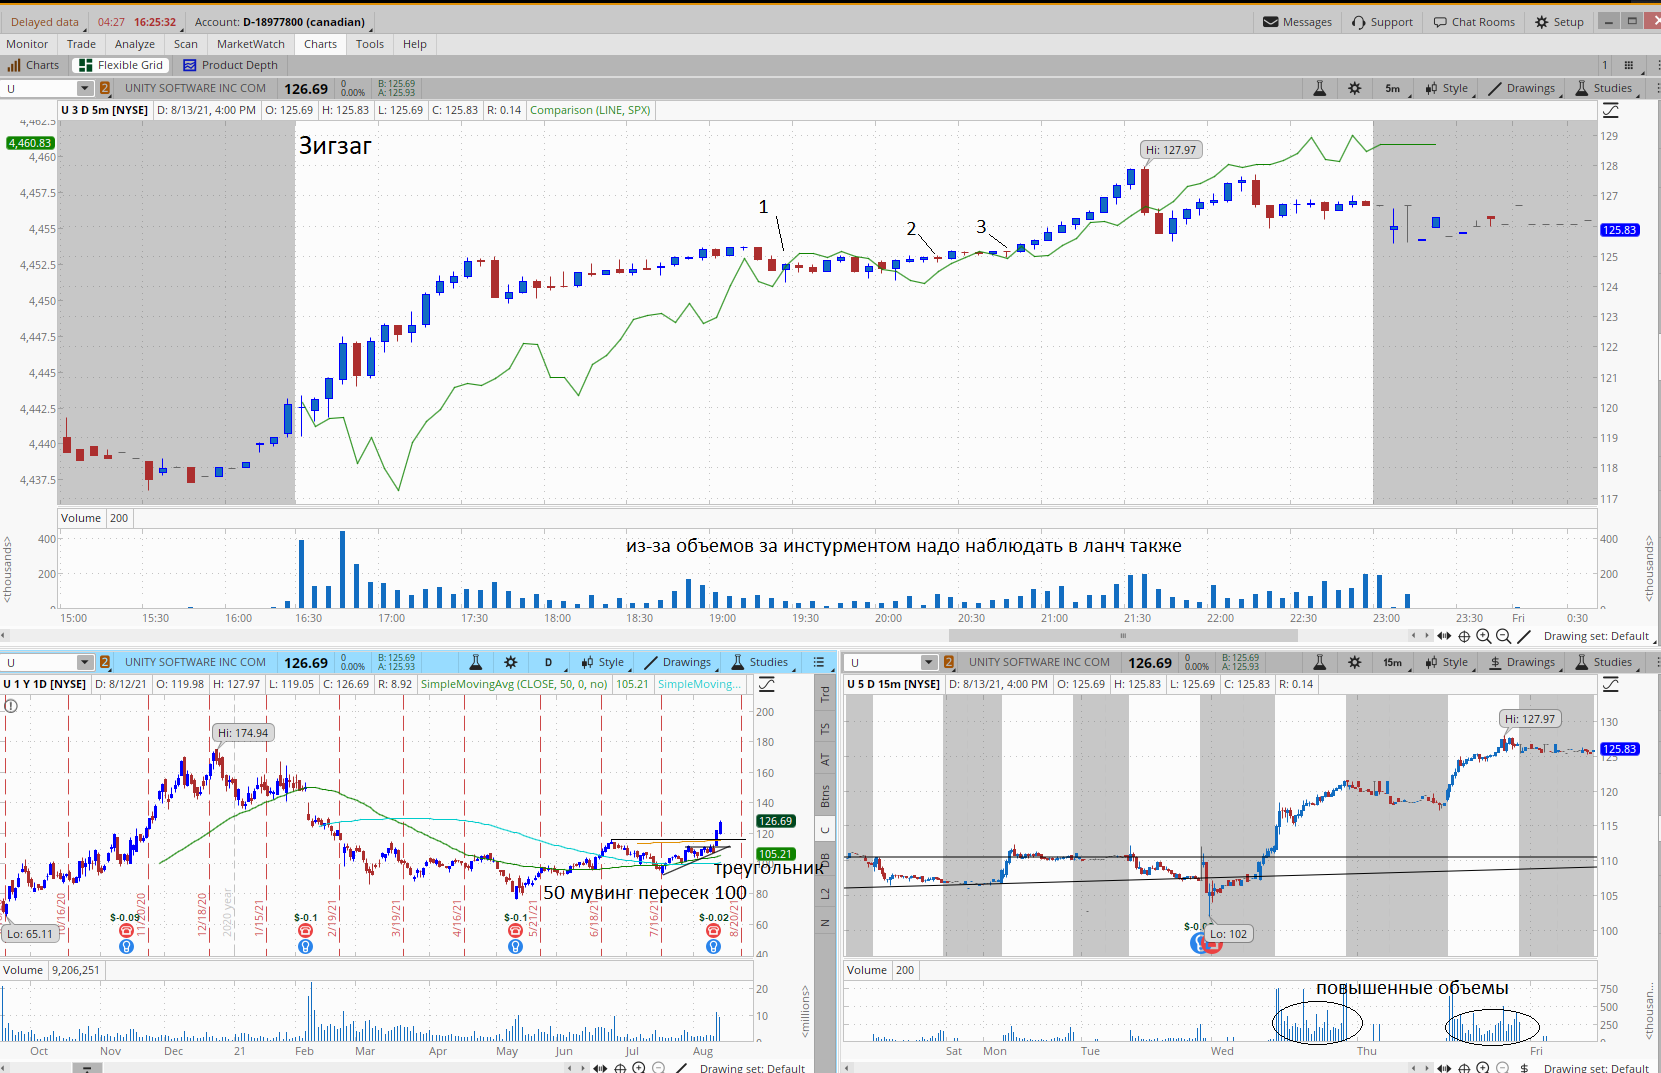
Task: Open Chat Rooms
Action: (x=1474, y=22)
